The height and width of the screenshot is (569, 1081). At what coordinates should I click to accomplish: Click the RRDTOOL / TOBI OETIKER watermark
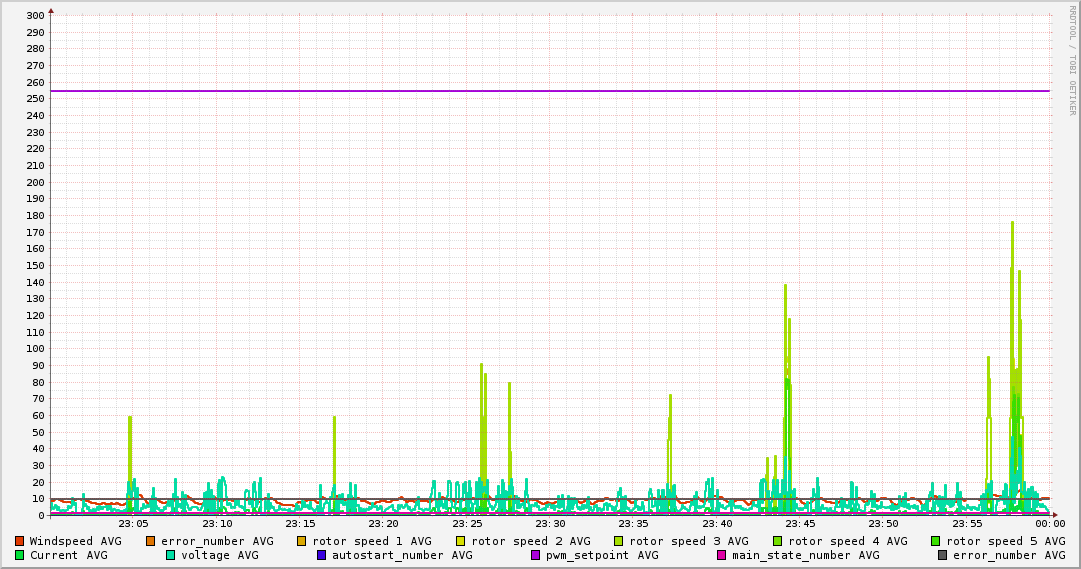point(1072,60)
